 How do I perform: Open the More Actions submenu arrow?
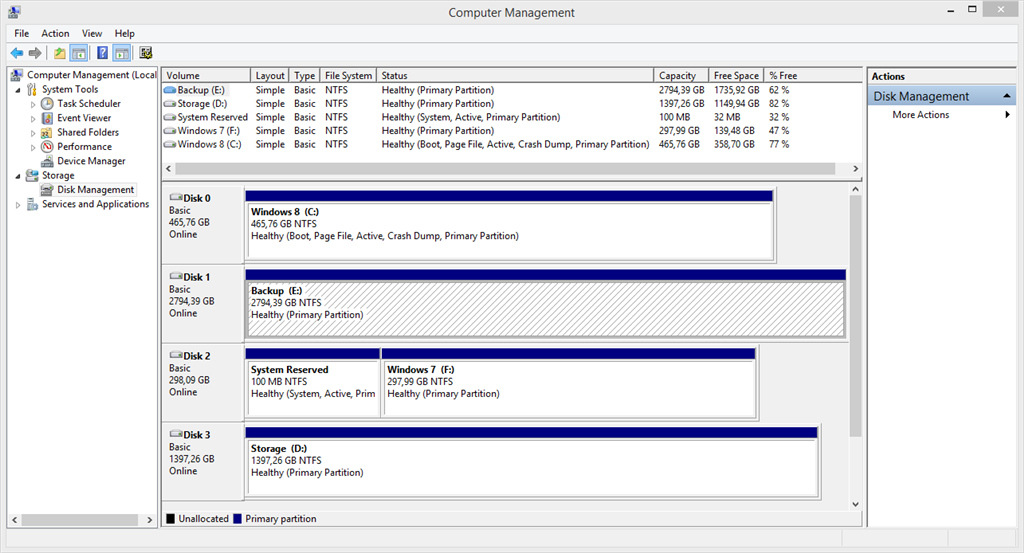tap(1008, 115)
